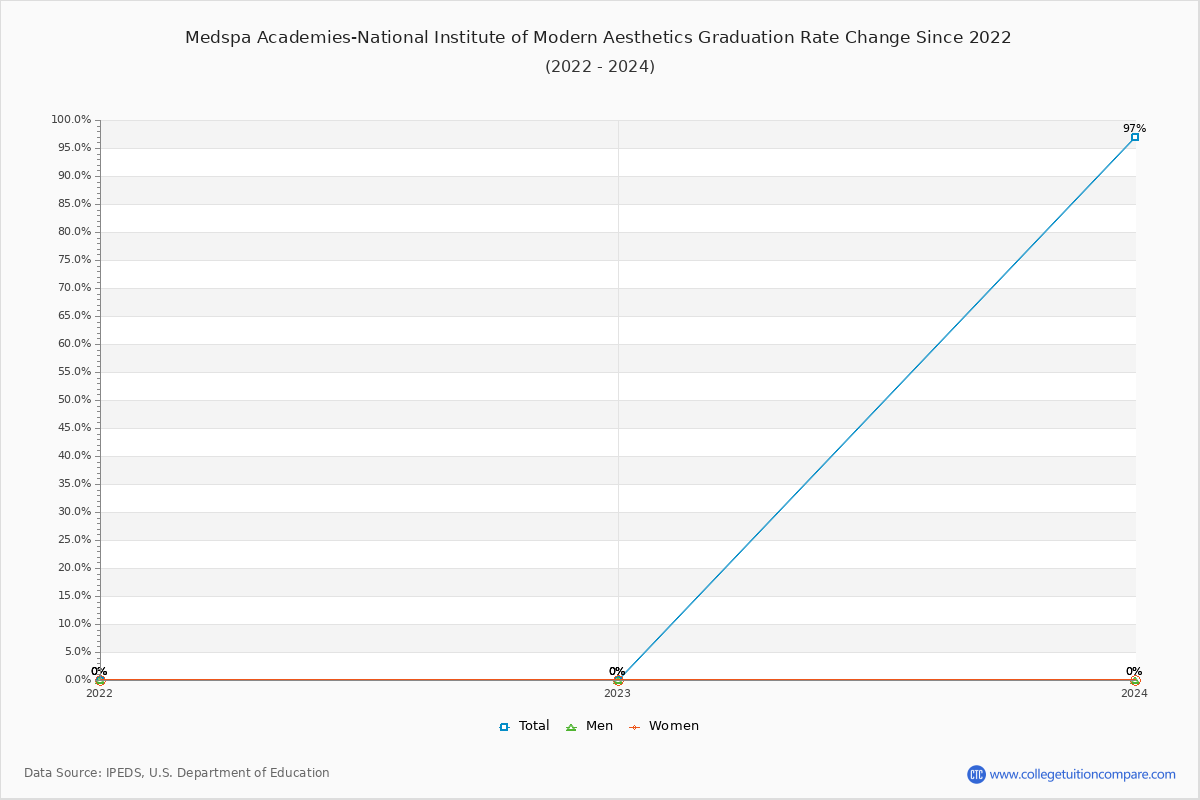This screenshot has width=1200, height=800.
Task: Click the (2022 - 2024) subtitle
Action: coord(600,67)
